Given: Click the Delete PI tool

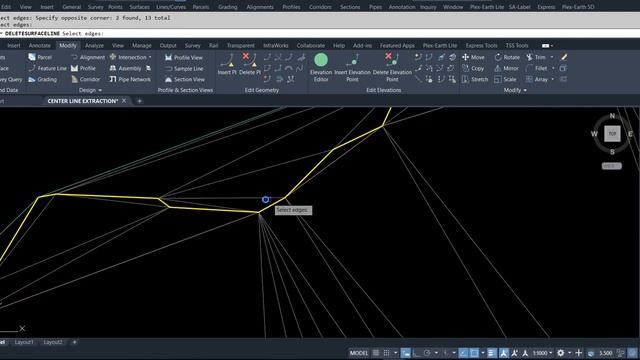Looking at the screenshot, I should (x=250, y=64).
